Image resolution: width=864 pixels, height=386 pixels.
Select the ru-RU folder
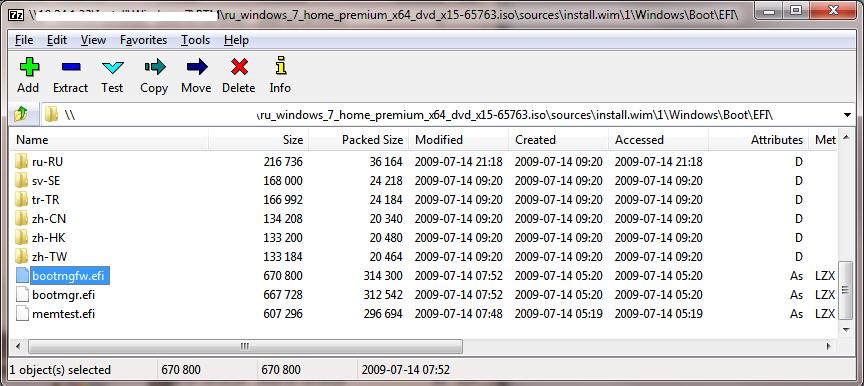(x=48, y=162)
